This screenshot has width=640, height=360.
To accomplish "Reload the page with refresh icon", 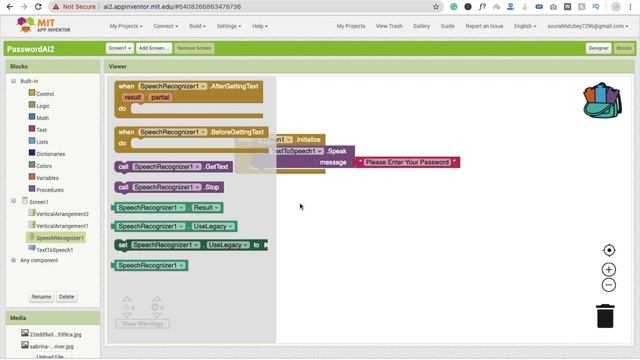I will click(x=38, y=7).
